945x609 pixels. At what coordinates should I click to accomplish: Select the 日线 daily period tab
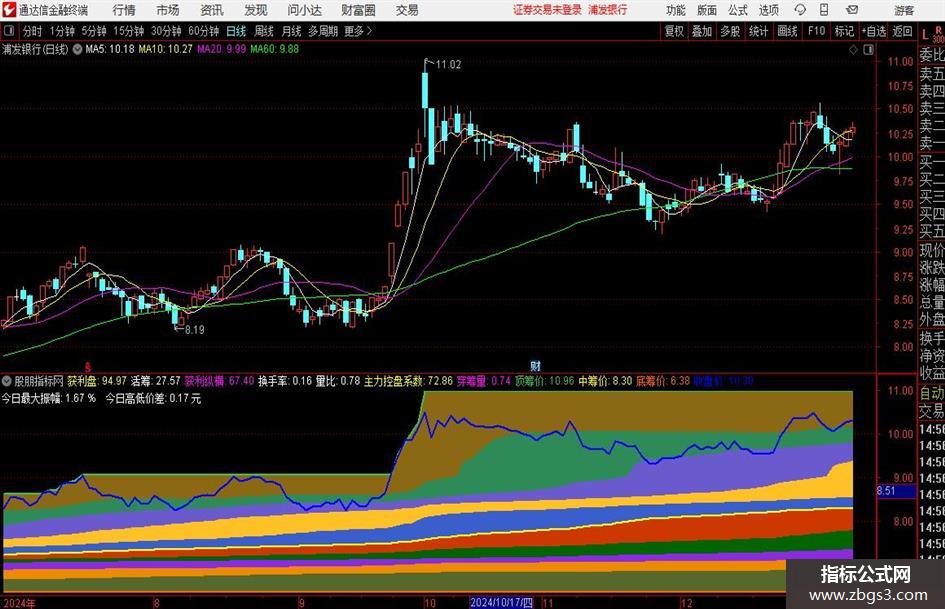point(236,31)
